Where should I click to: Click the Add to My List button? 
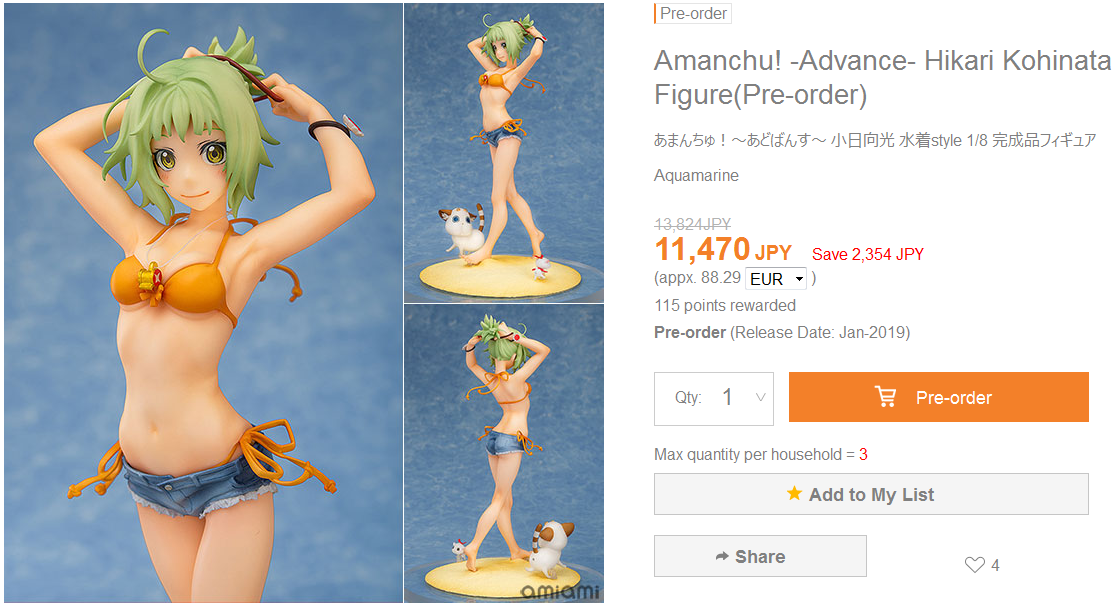[871, 494]
